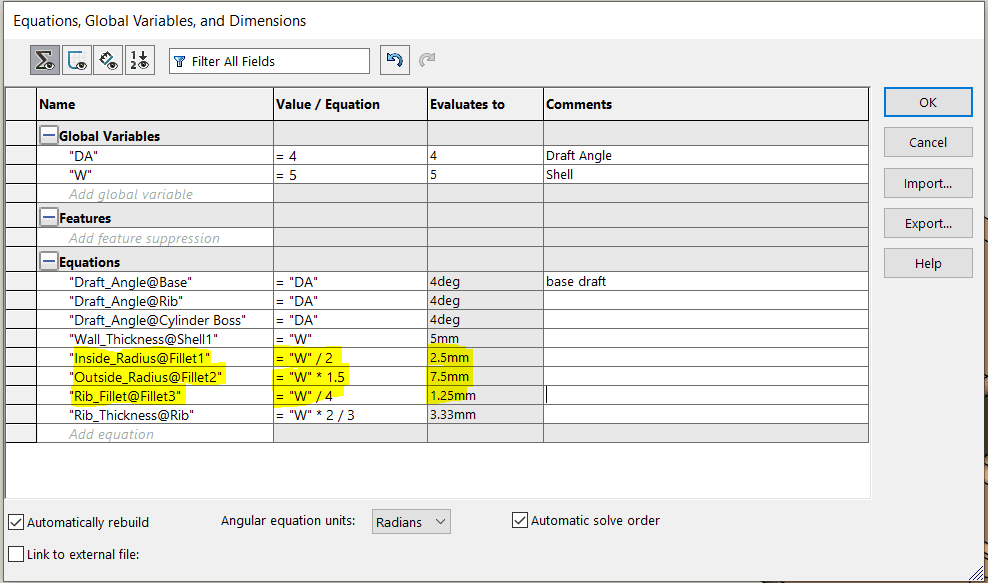The width and height of the screenshot is (988, 583).
Task: Click the Redo arrow icon
Action: click(x=427, y=61)
